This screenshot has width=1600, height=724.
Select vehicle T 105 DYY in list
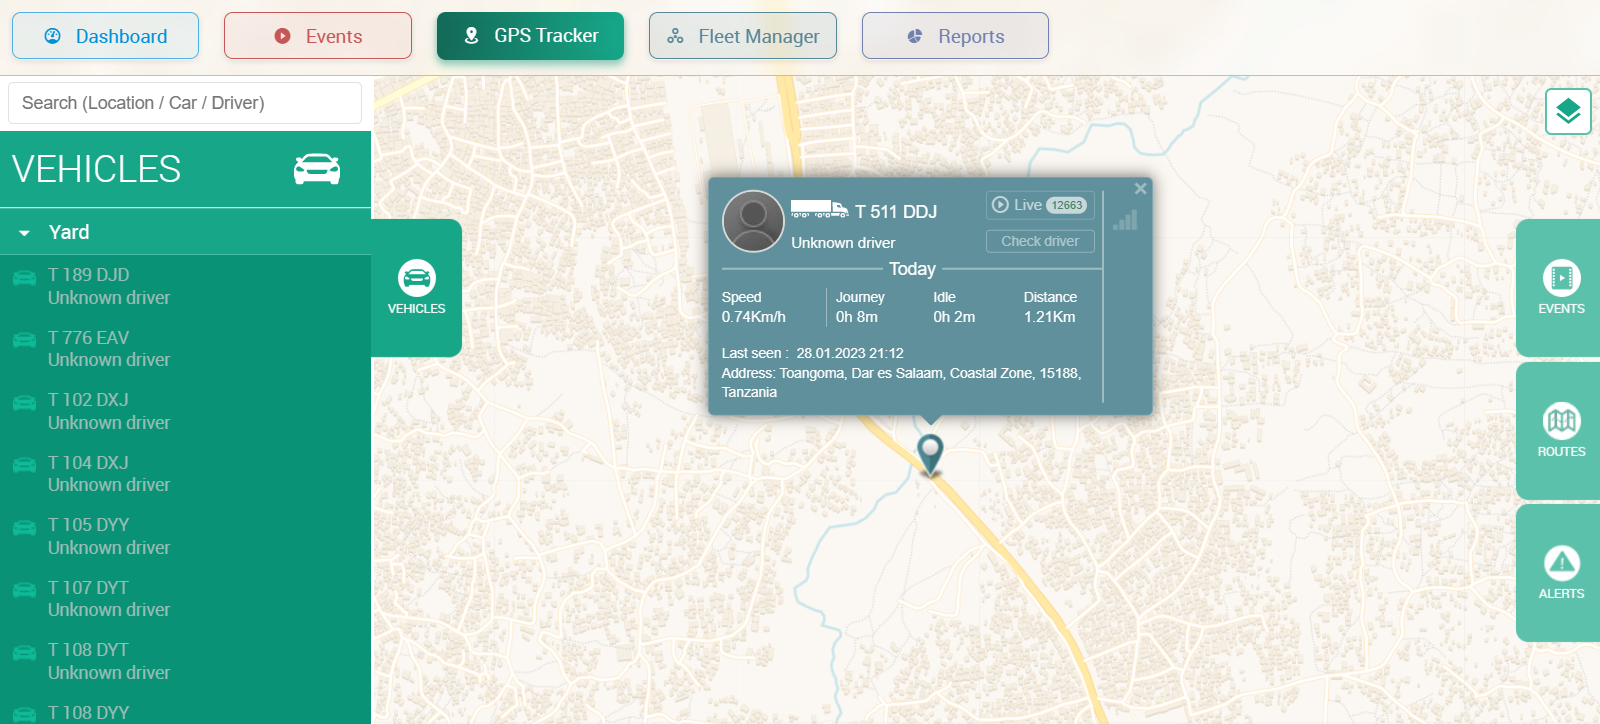(x=108, y=536)
